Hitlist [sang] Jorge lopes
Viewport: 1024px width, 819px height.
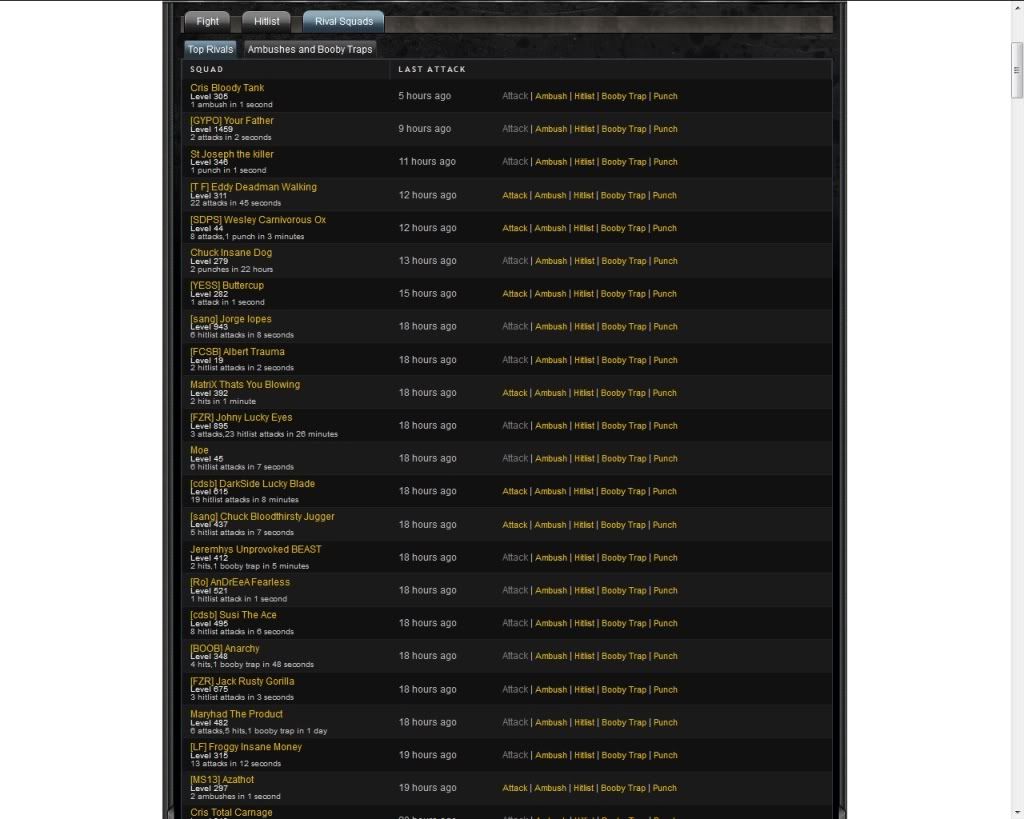(584, 327)
